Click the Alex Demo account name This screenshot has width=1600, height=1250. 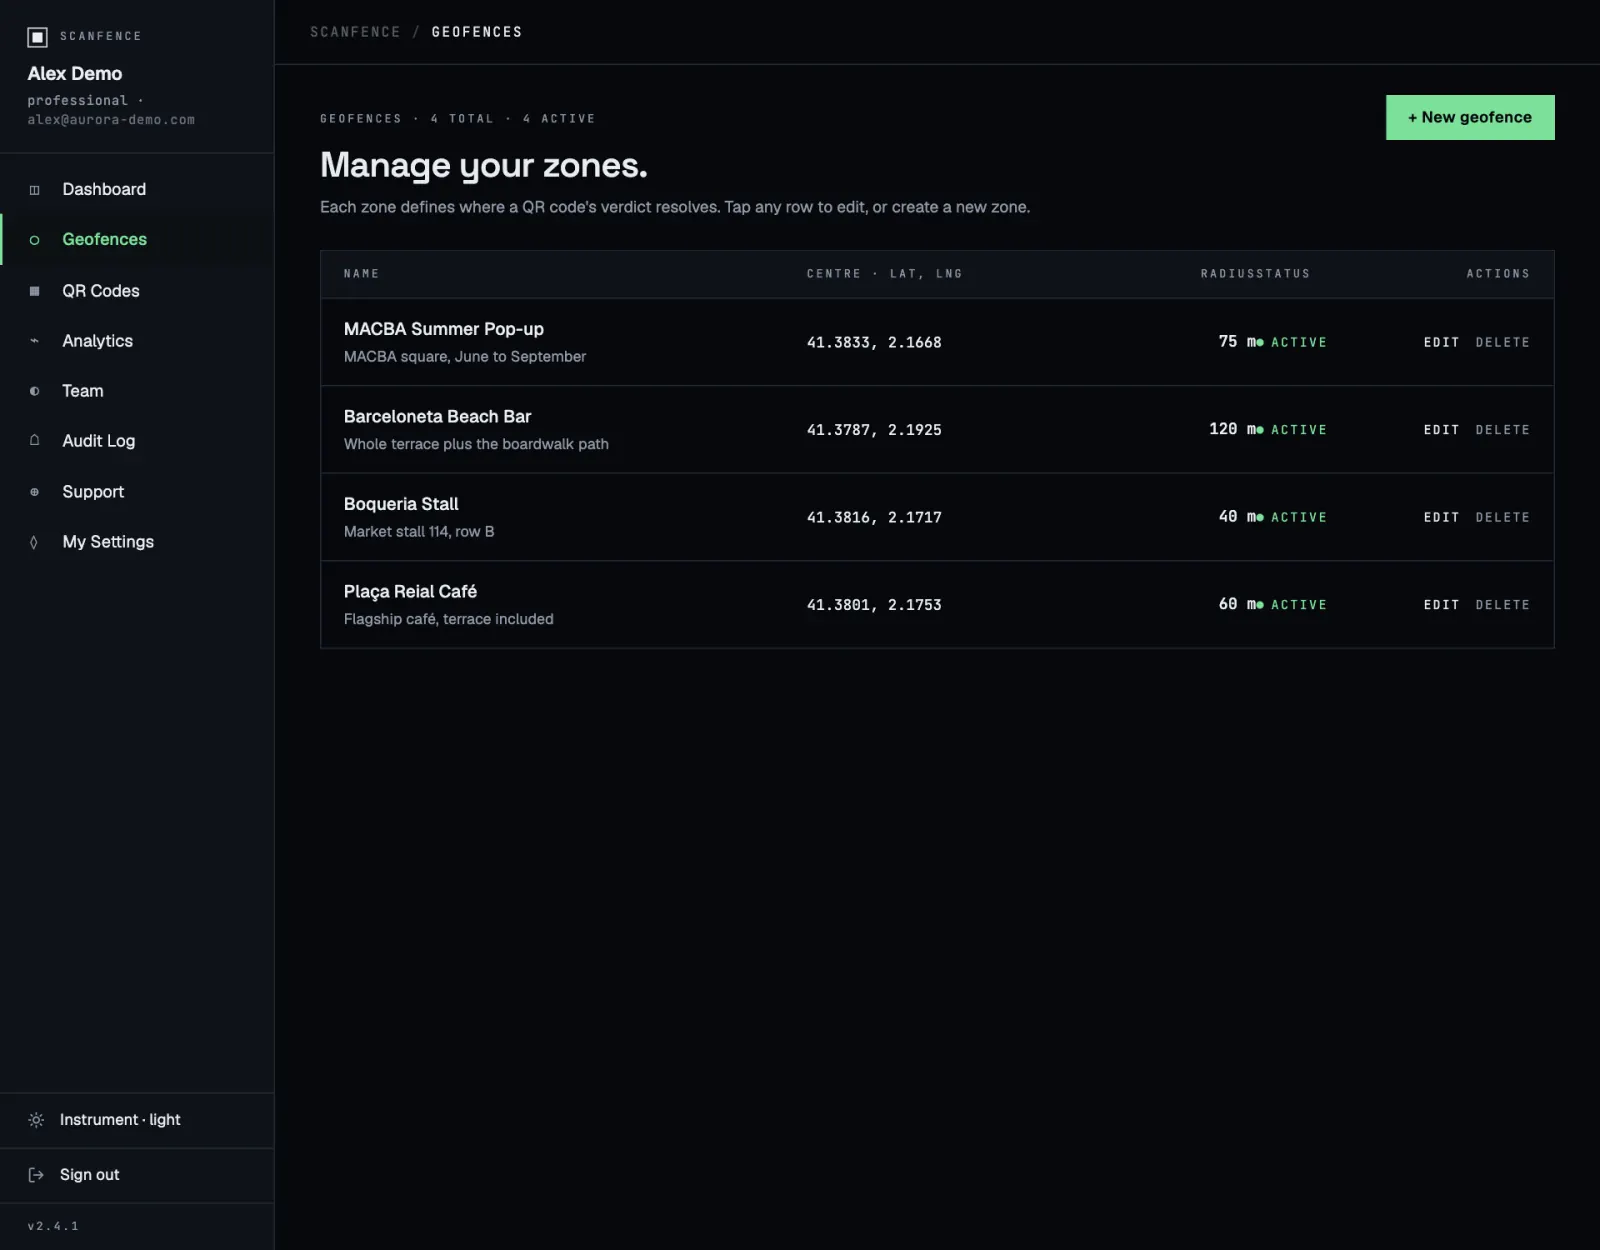pyautogui.click(x=75, y=74)
